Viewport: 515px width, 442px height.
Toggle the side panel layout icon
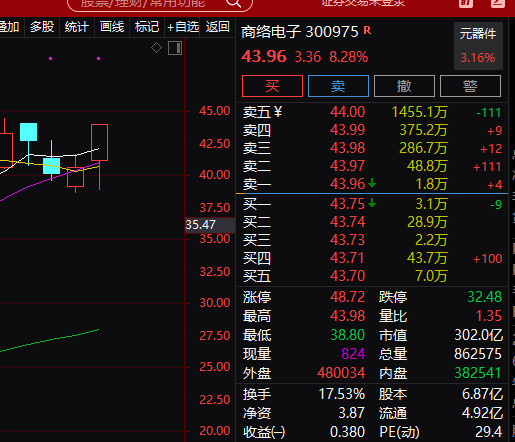click(175, 48)
